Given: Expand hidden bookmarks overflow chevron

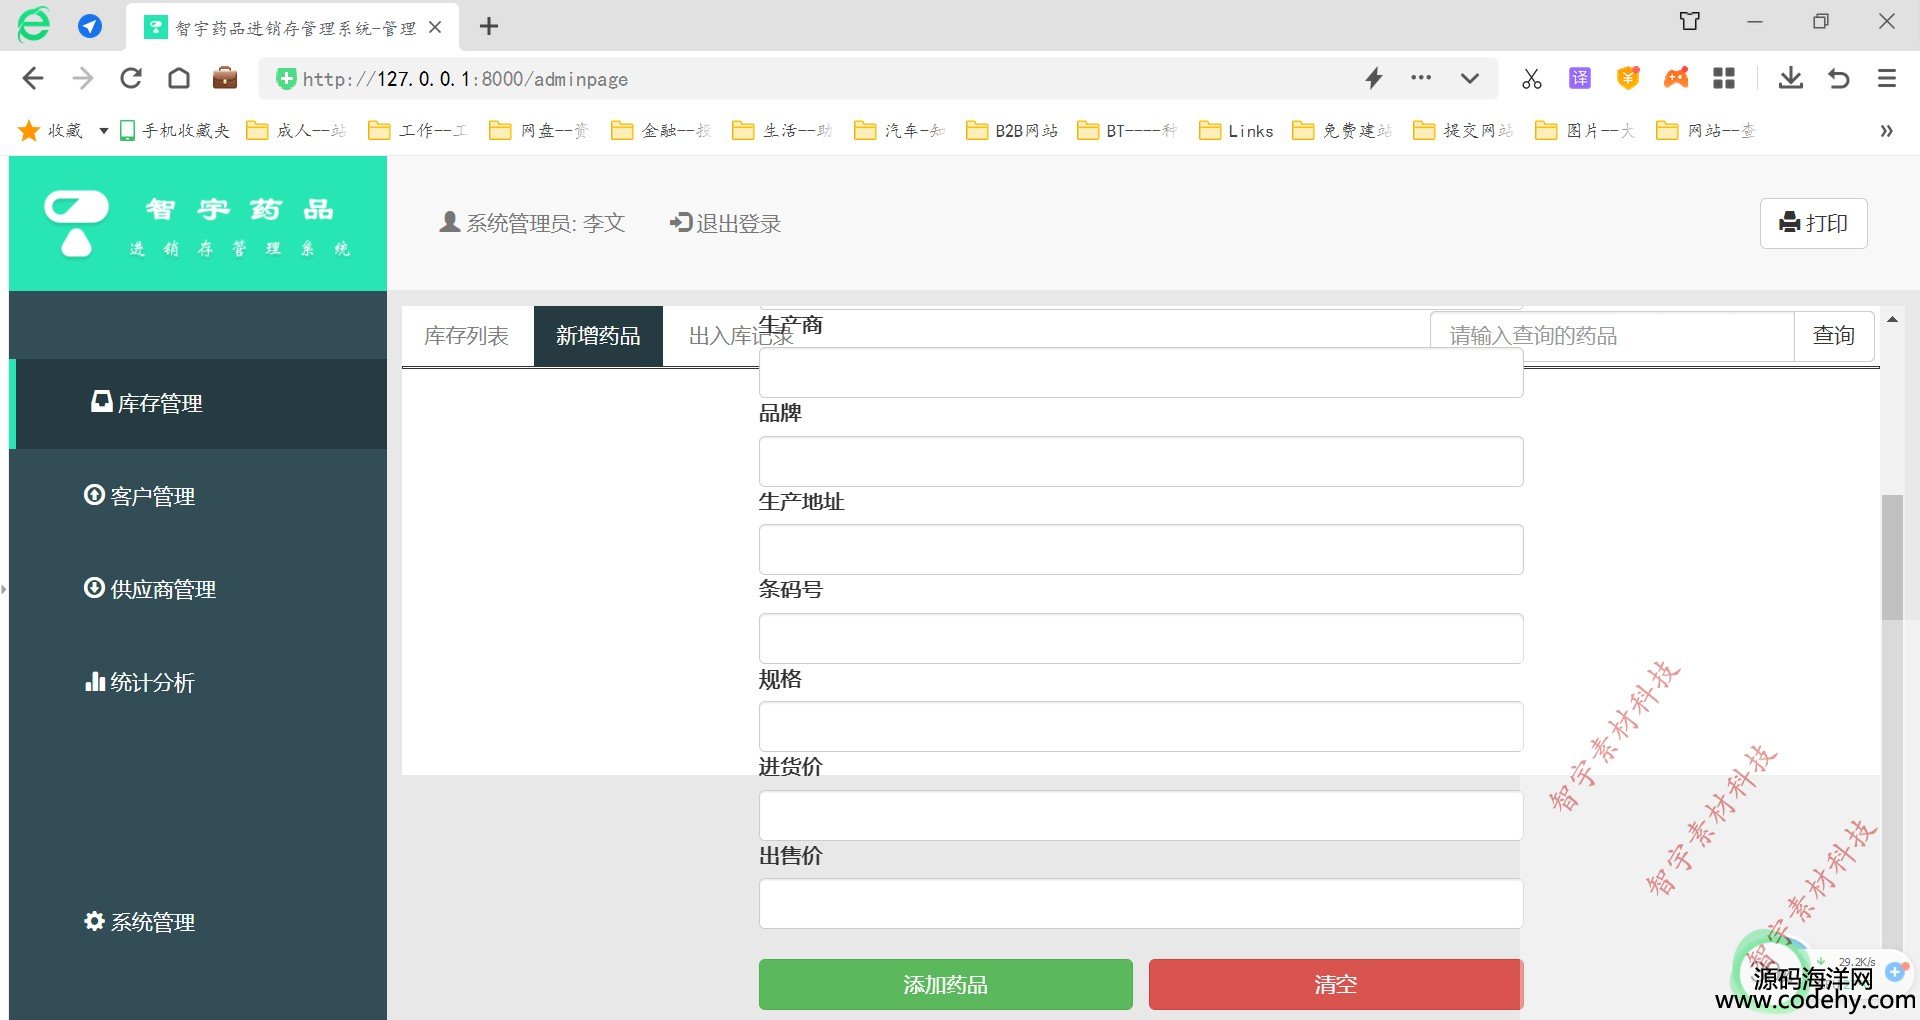Looking at the screenshot, I should 1886,131.
